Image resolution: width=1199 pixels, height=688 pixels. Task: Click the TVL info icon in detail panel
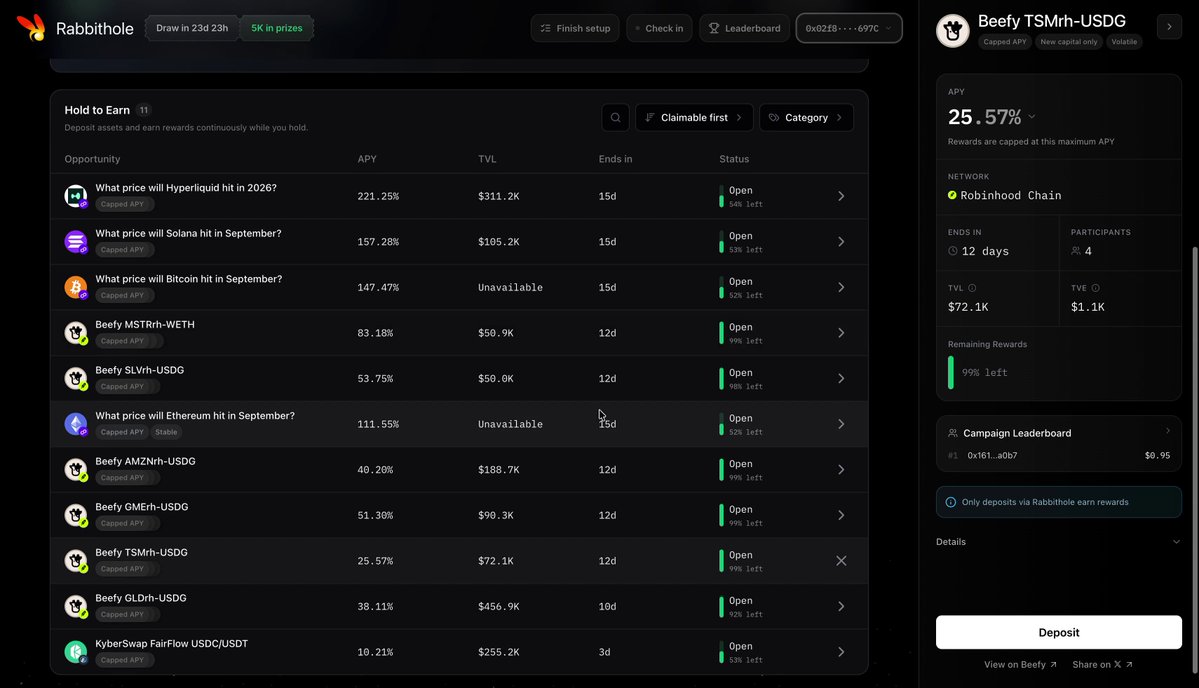[972, 288]
